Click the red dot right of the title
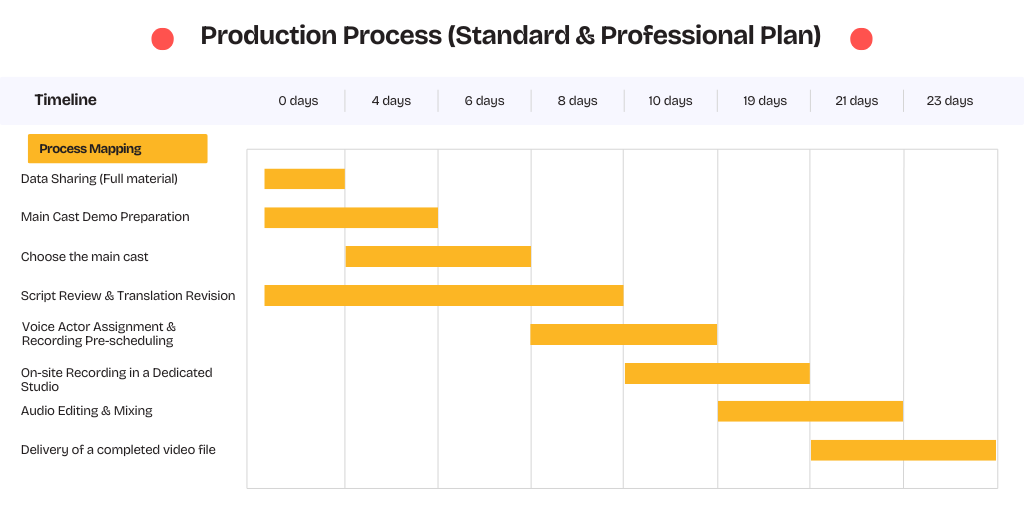 point(861,39)
